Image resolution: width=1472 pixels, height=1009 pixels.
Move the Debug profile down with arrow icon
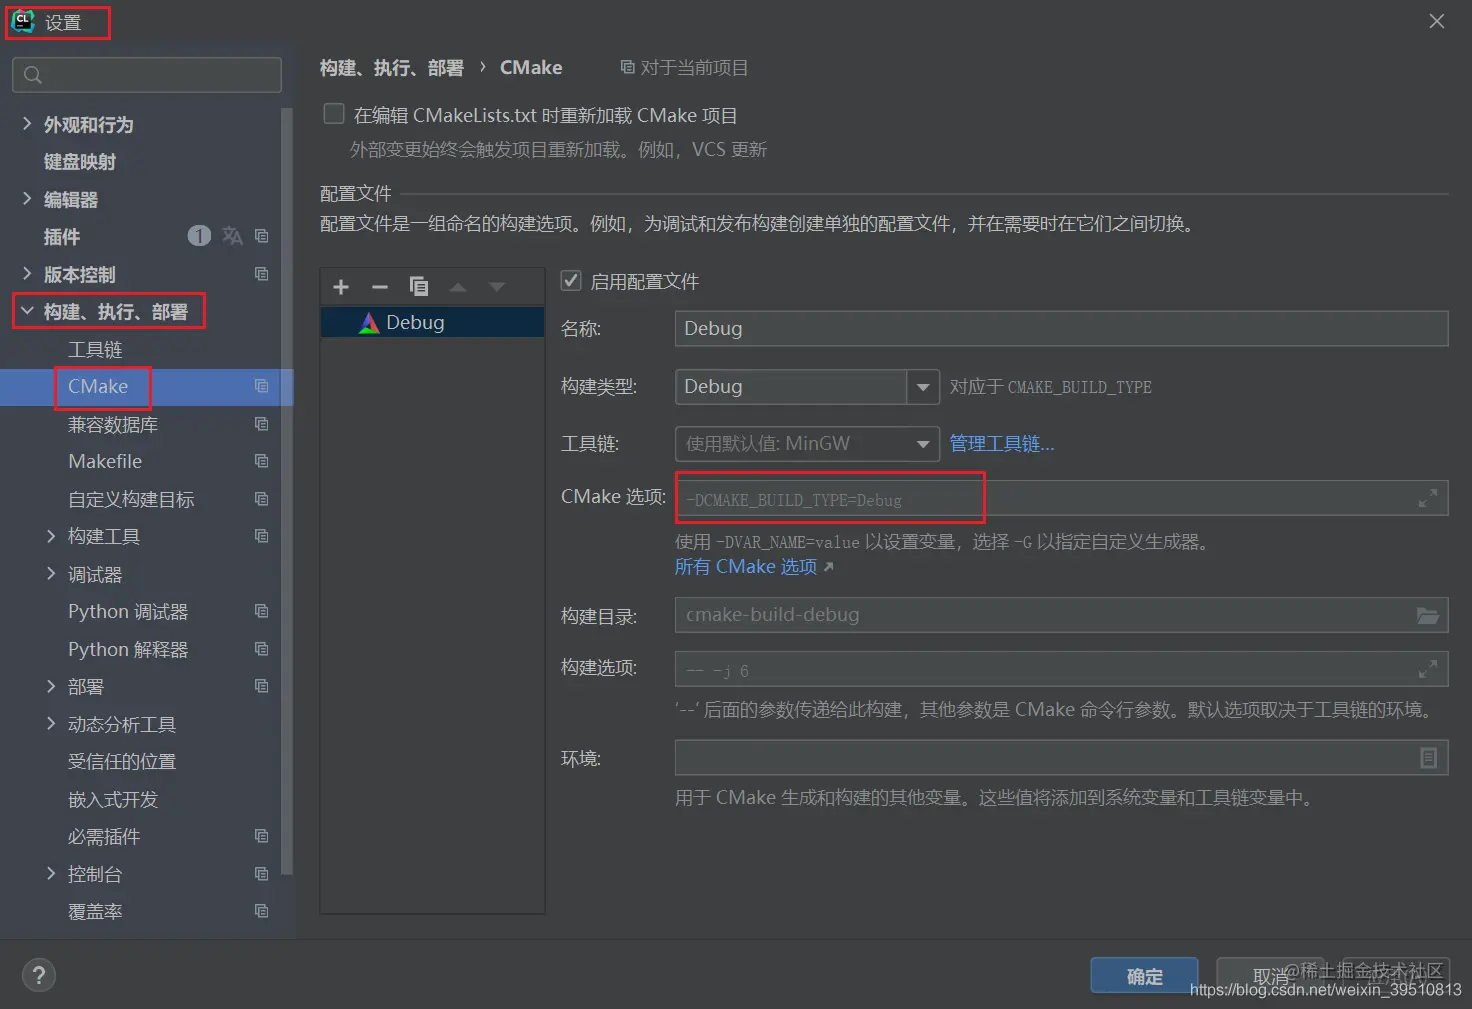(497, 287)
